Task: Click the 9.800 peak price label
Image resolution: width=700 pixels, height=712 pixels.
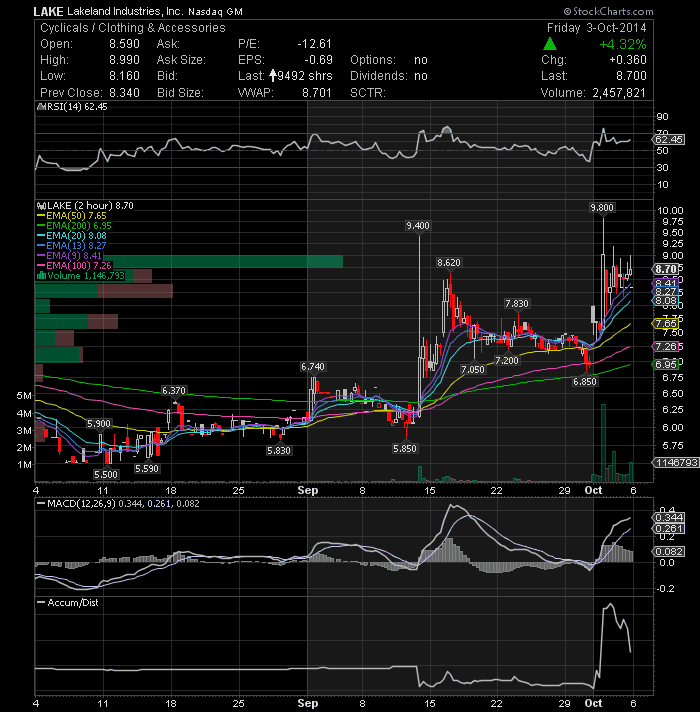Action: click(602, 208)
